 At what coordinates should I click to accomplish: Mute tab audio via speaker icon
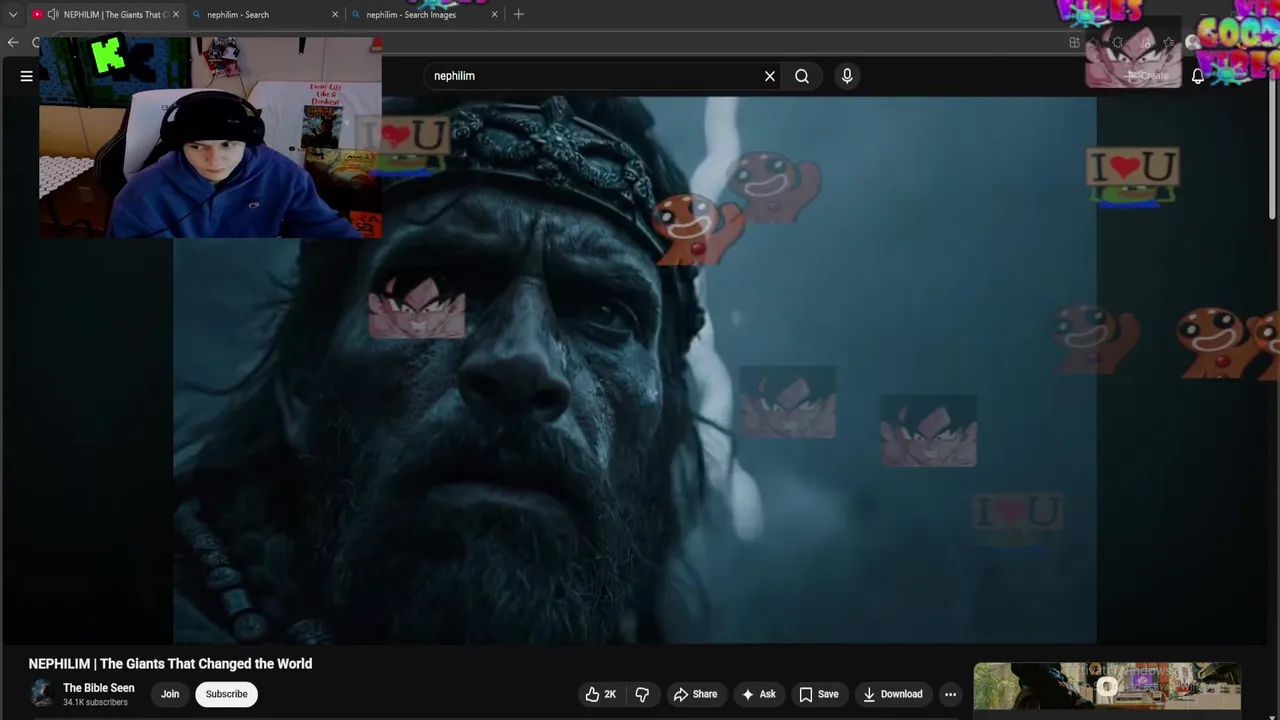[x=53, y=15]
